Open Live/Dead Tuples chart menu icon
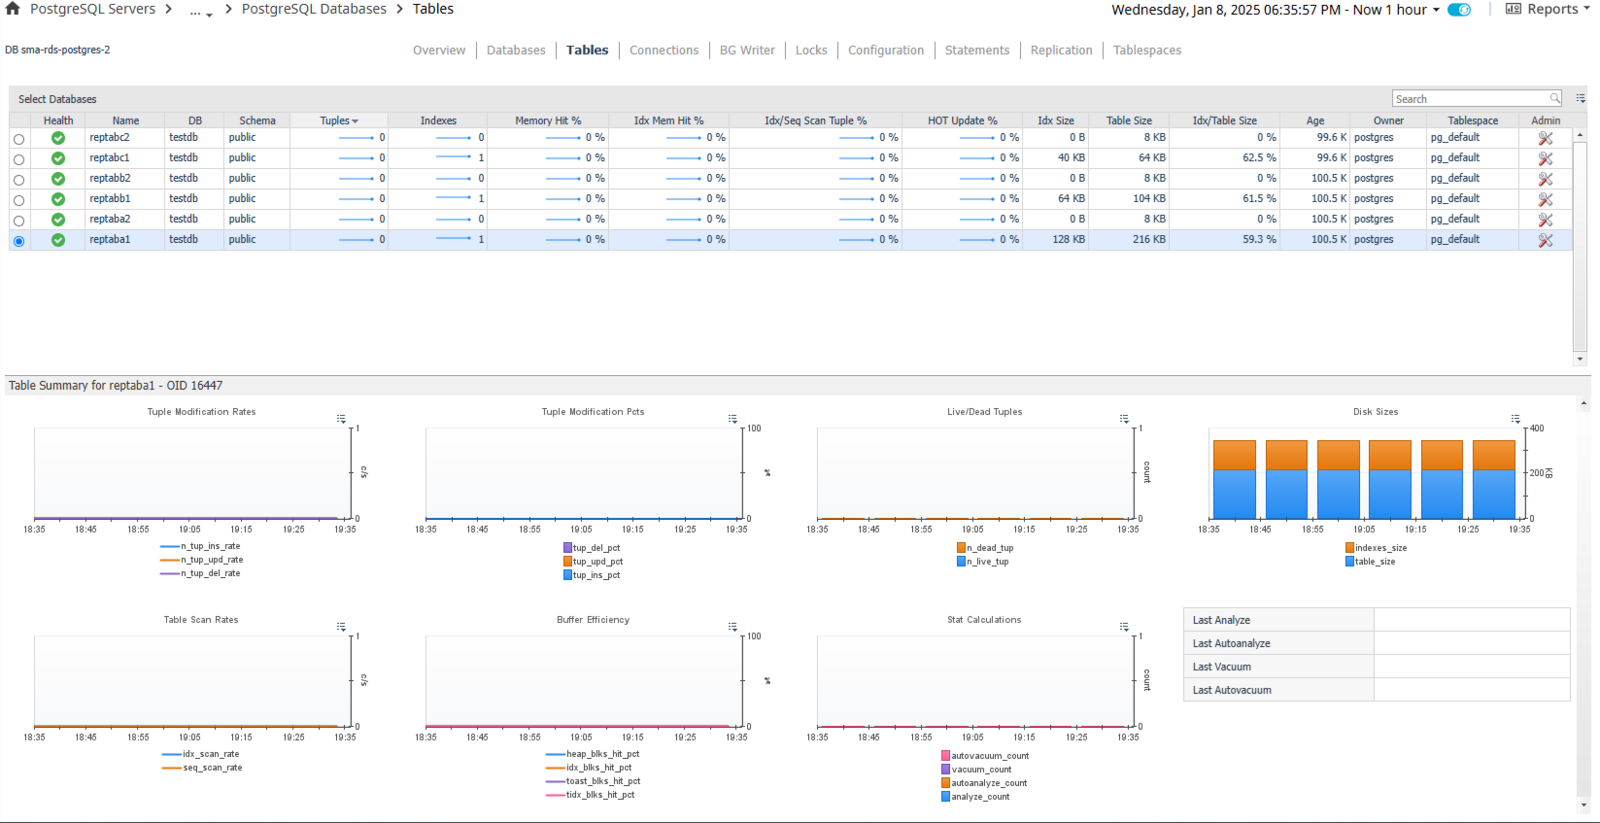 pos(1124,419)
